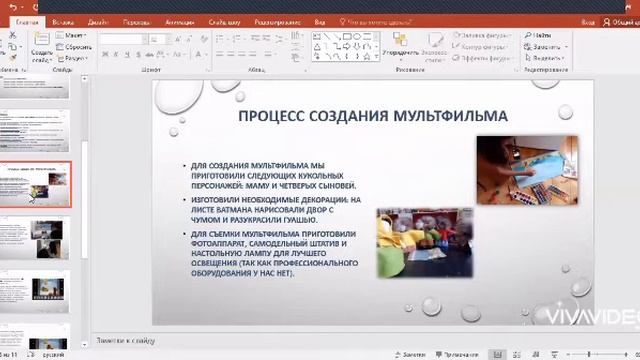Image resolution: width=640 pixels, height=360 pixels.
Task: Toggle text shadow (S)
Action: (138, 54)
